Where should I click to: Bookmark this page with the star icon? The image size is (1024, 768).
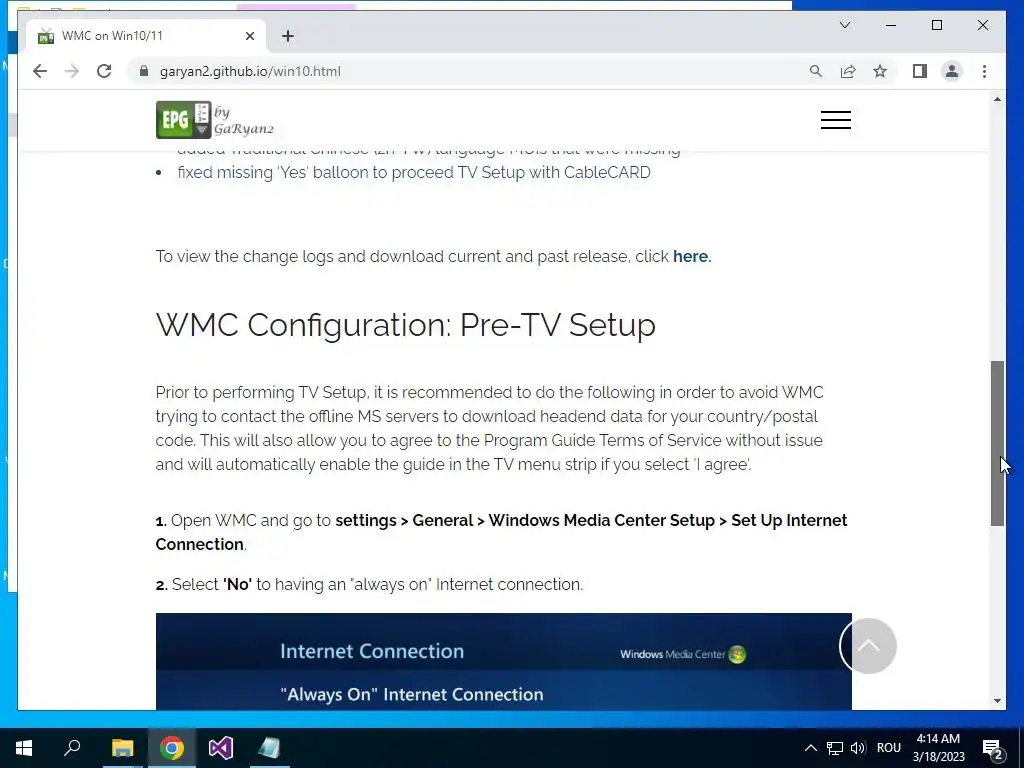[880, 71]
